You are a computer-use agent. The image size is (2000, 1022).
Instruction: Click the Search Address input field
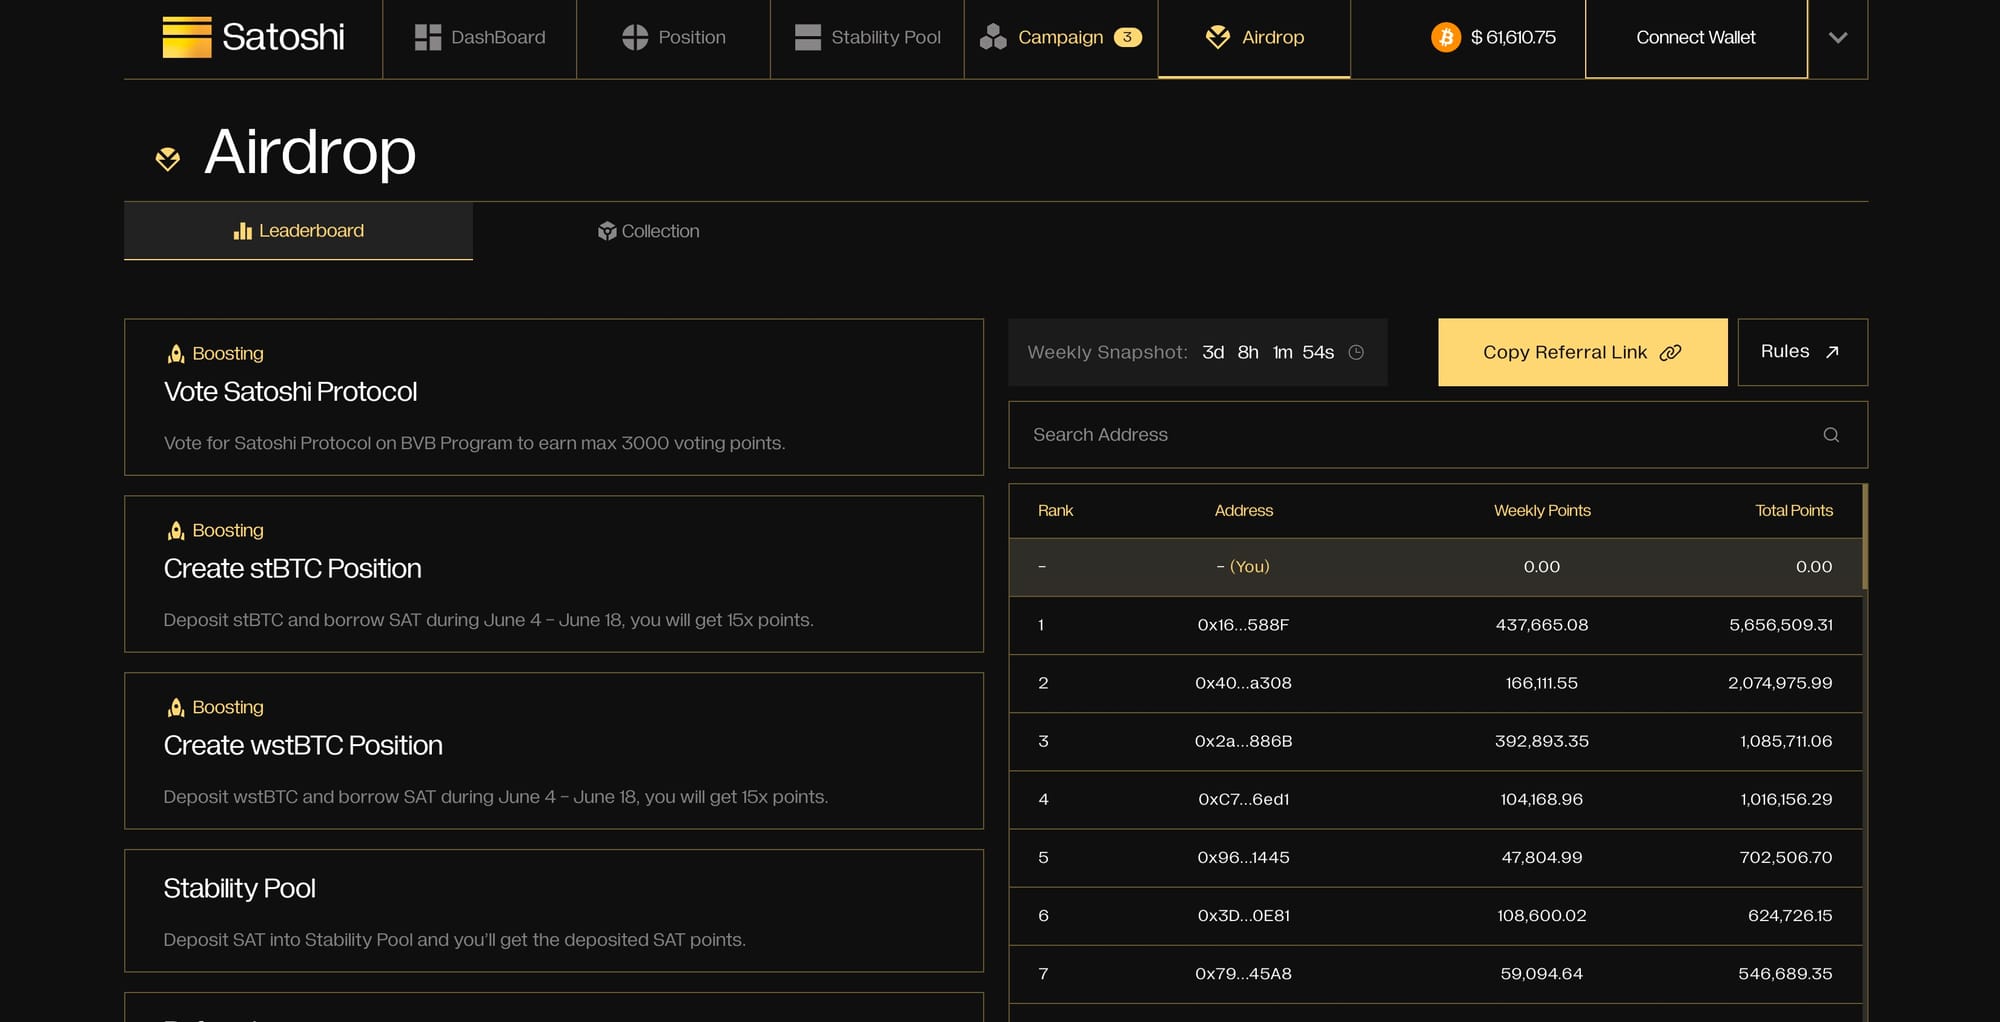(x=1438, y=435)
